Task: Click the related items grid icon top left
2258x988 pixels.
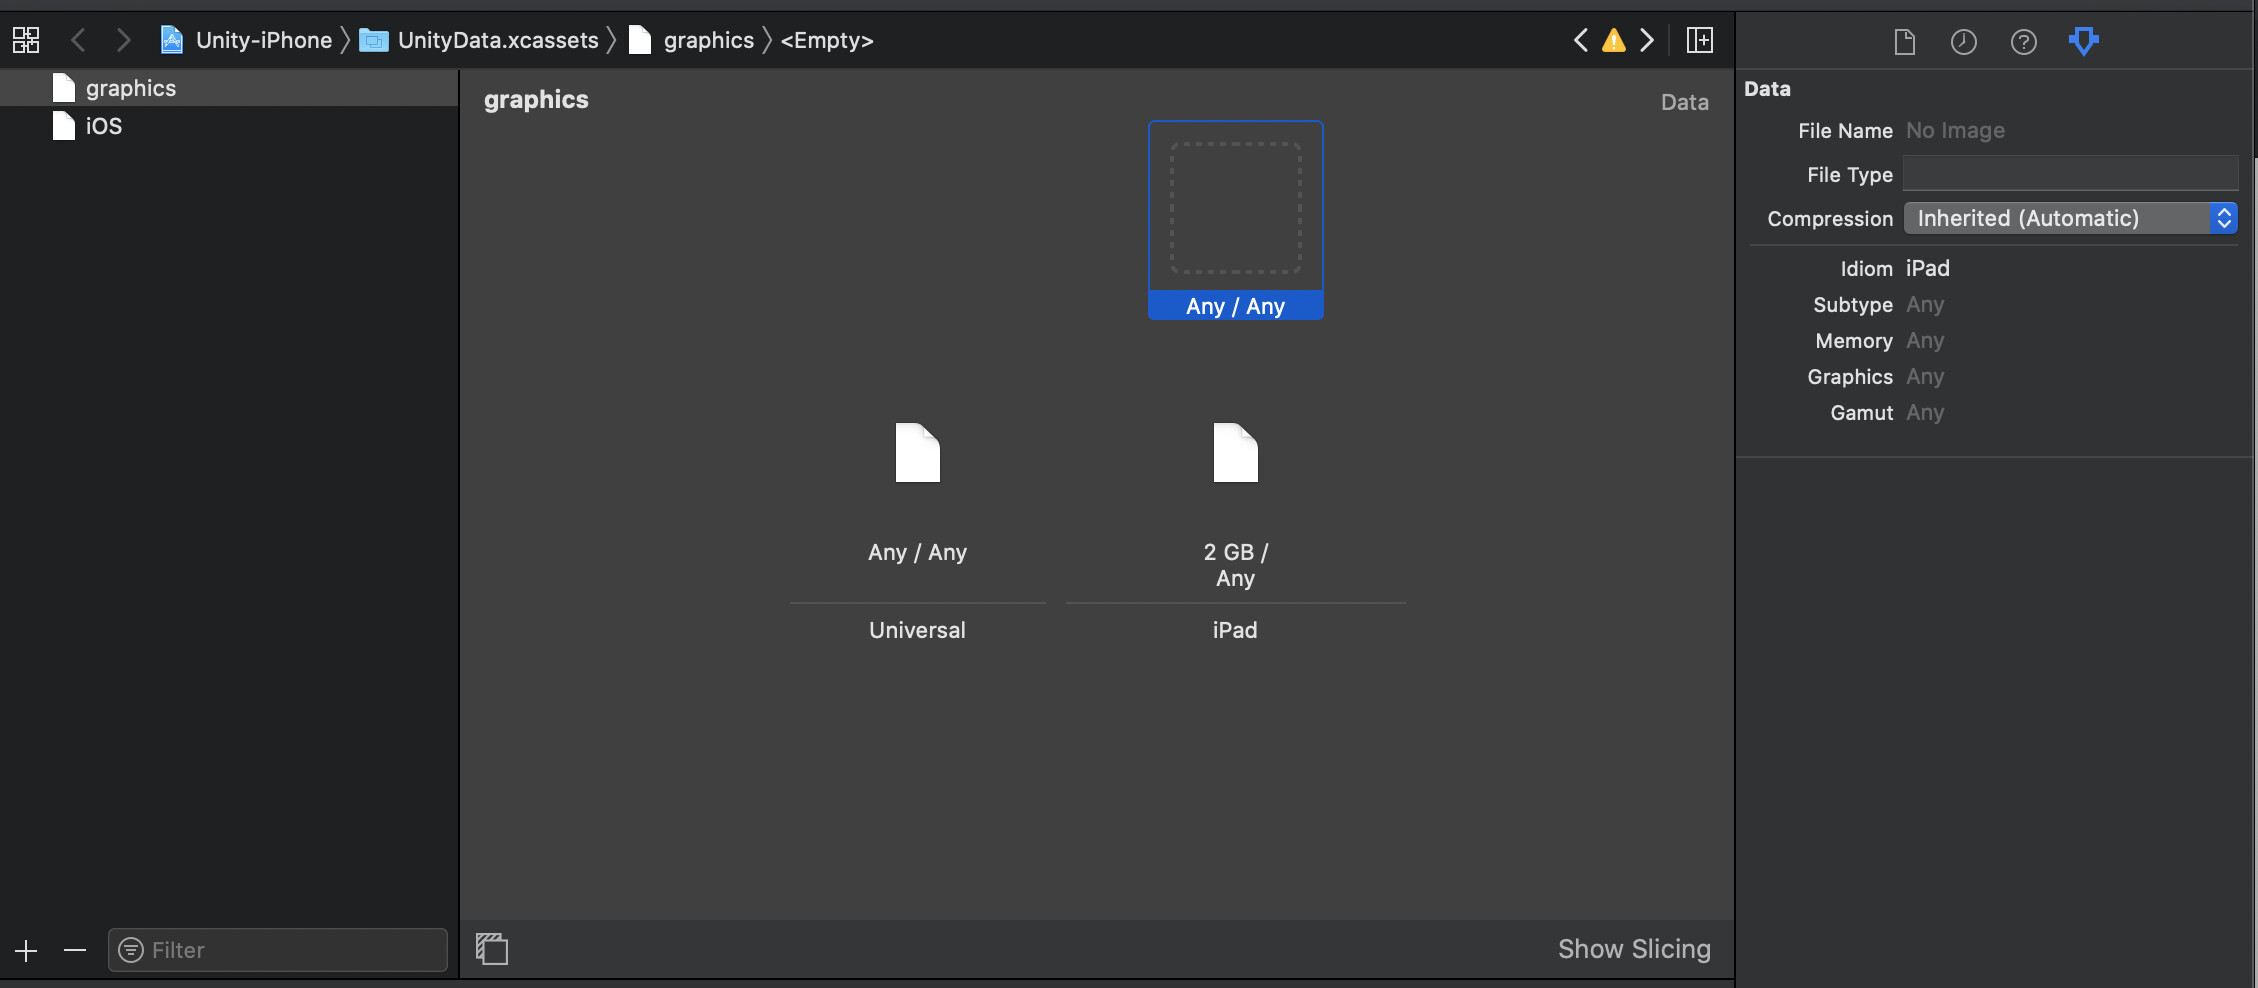Action: [25, 40]
